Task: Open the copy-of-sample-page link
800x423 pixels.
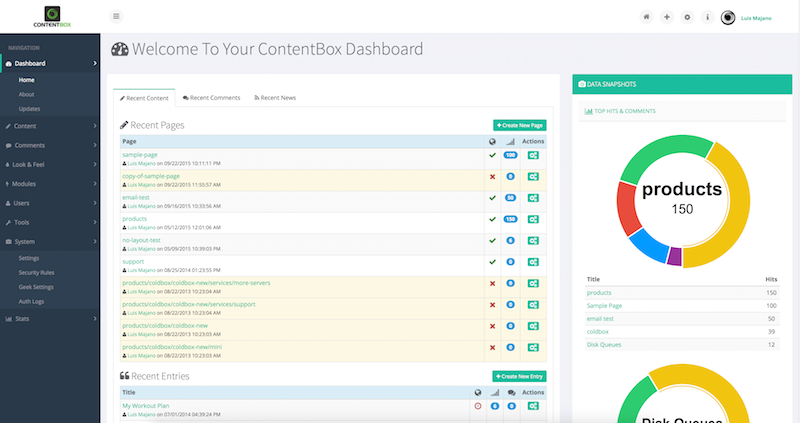Action: (x=151, y=176)
